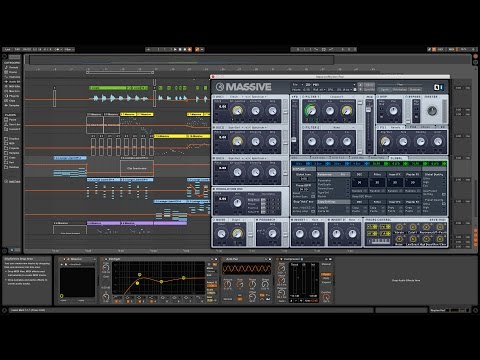The width and height of the screenshot is (480, 360).
Task: Click the Filter 1 Cutoff knob
Action: 311,110
